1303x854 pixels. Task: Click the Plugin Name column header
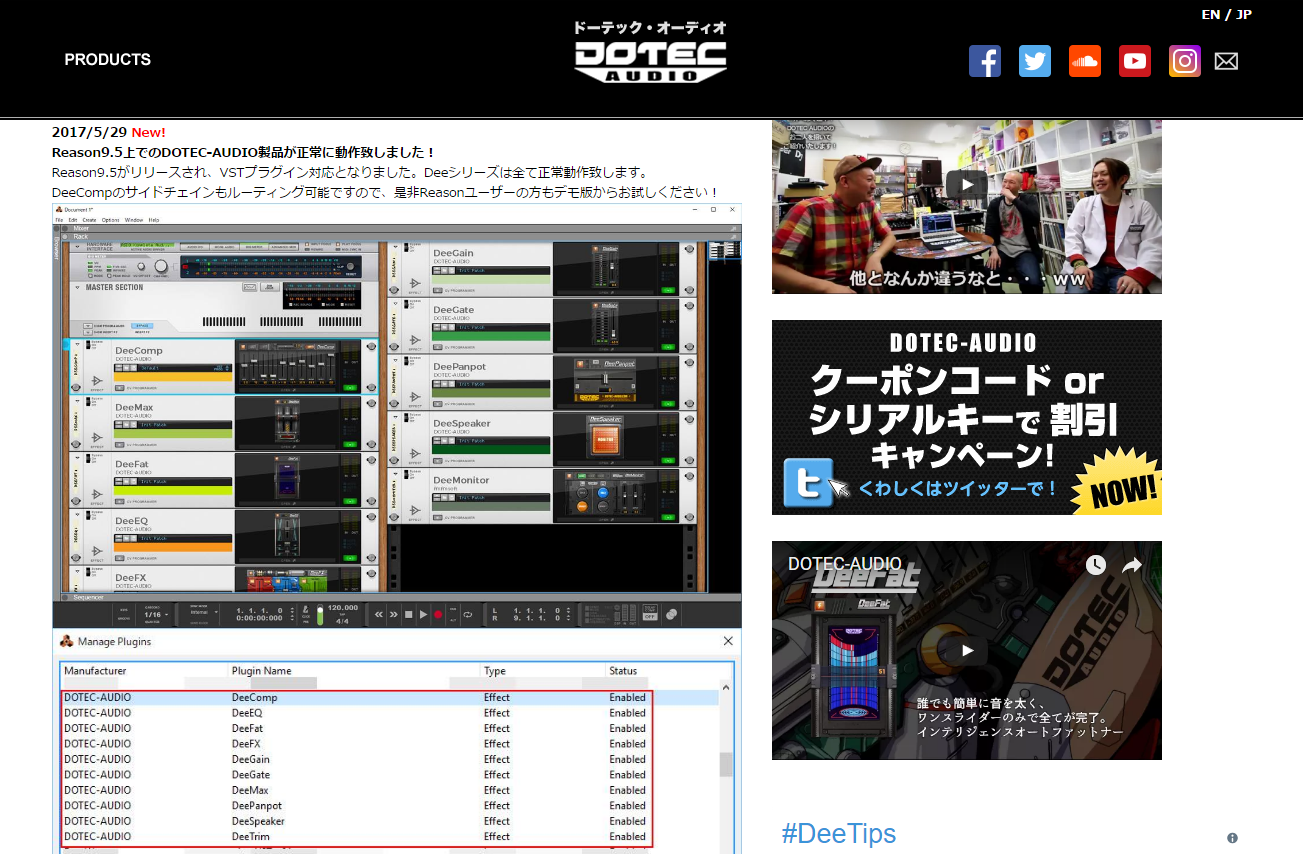click(x=262, y=670)
